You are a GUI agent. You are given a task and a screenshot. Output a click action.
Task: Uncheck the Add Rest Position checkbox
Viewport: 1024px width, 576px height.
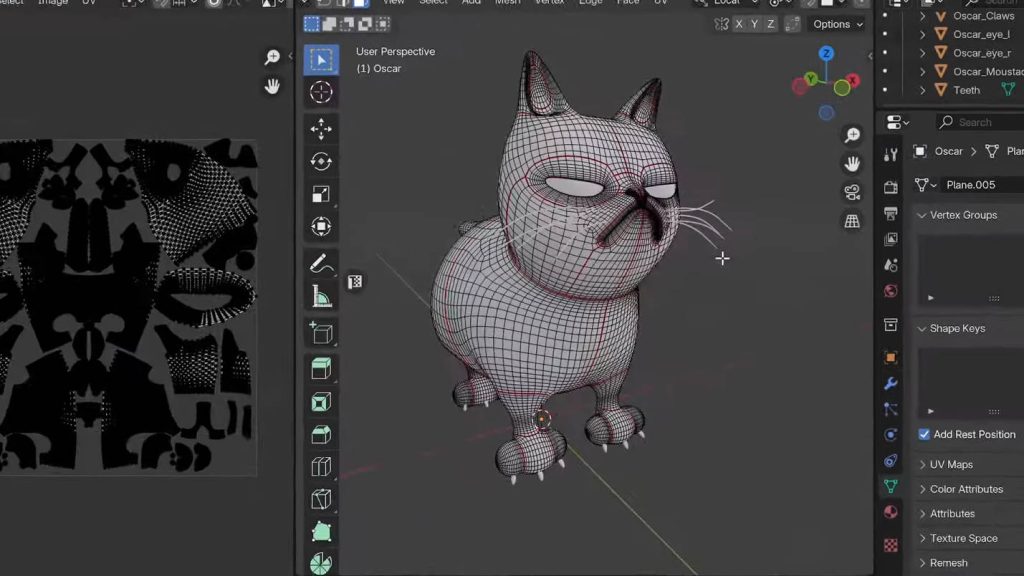pos(924,434)
